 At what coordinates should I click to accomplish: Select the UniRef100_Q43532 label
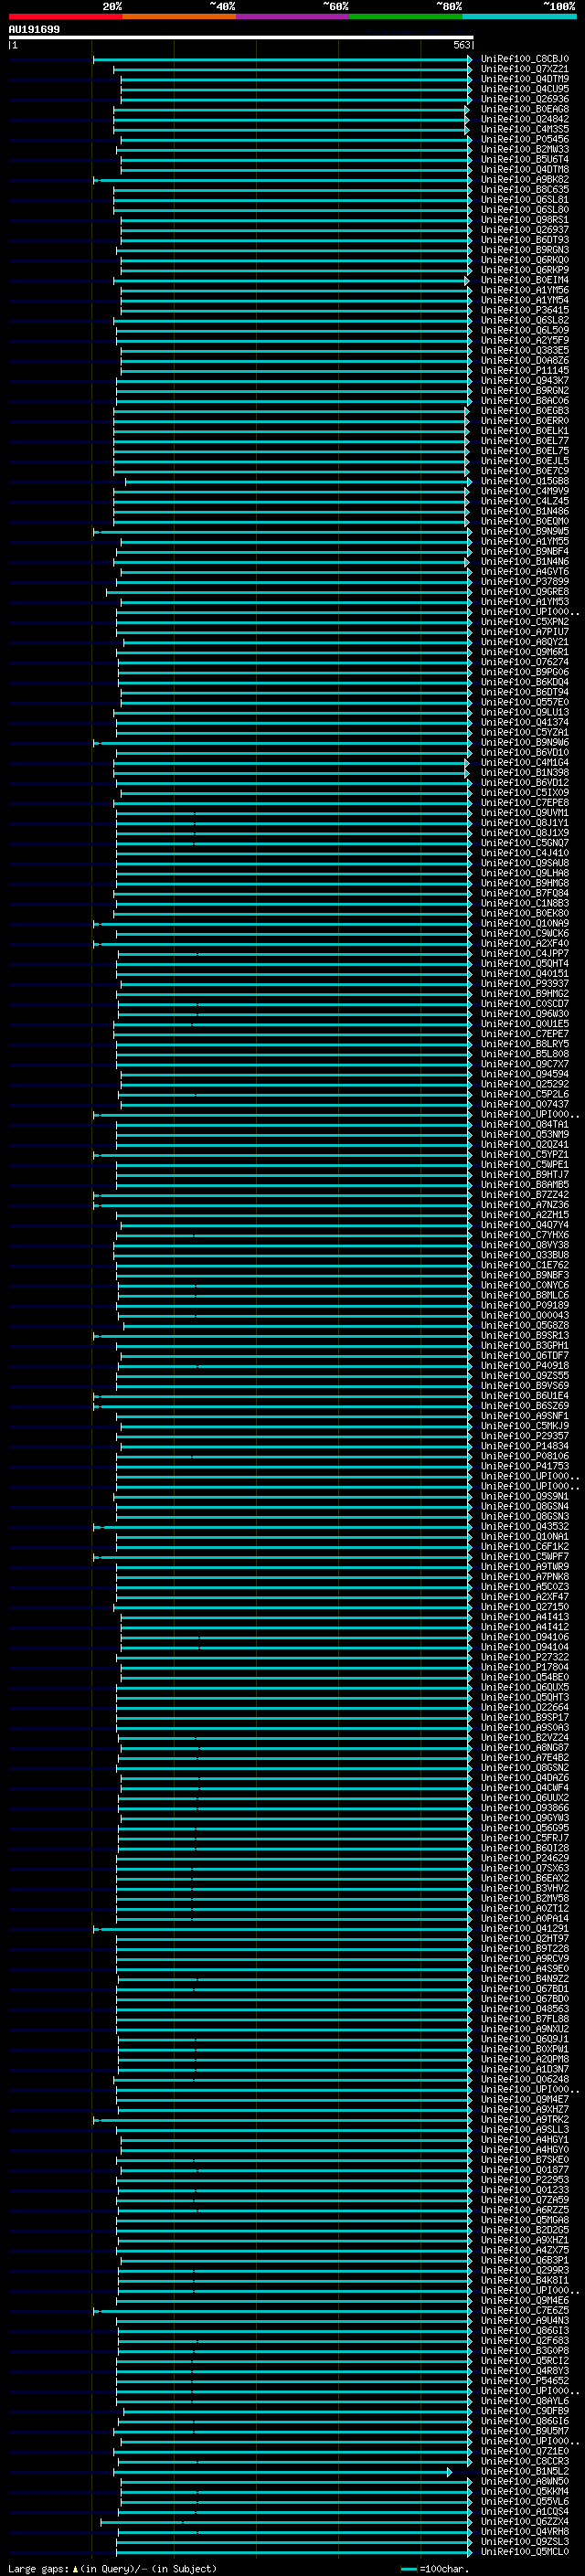pyautogui.click(x=525, y=1526)
